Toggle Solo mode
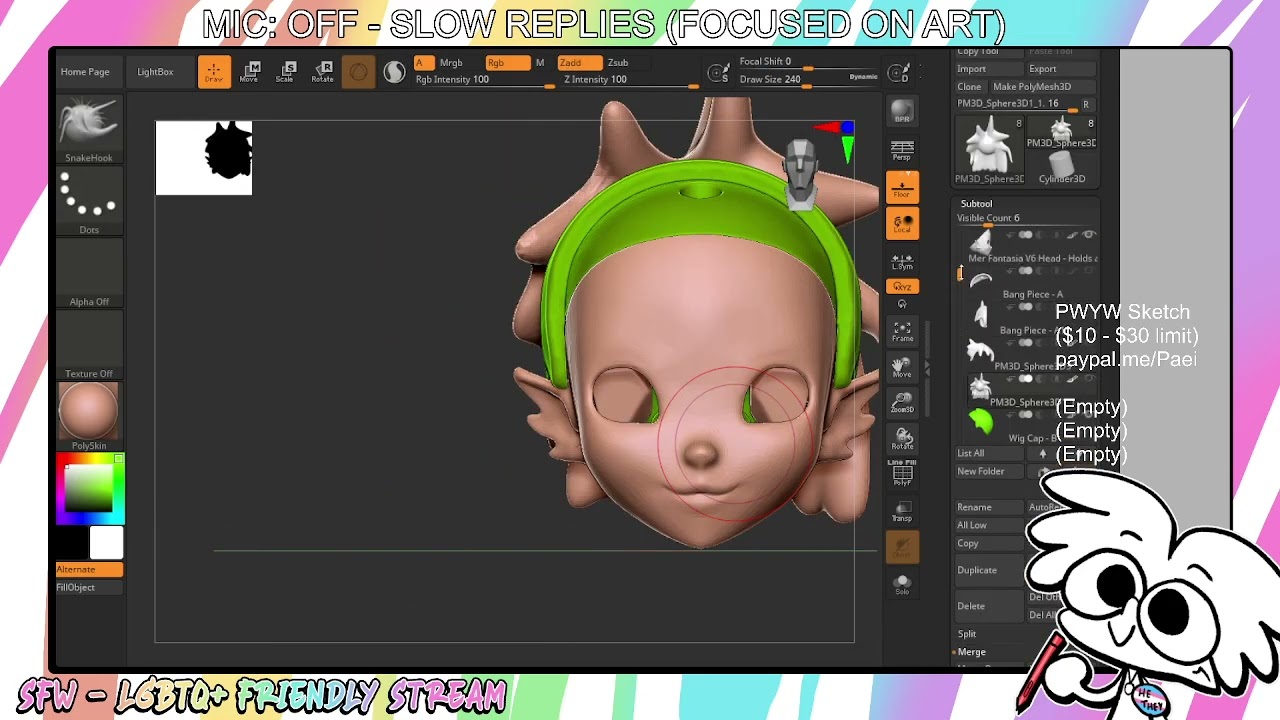This screenshot has height=720, width=1280. coord(902,584)
